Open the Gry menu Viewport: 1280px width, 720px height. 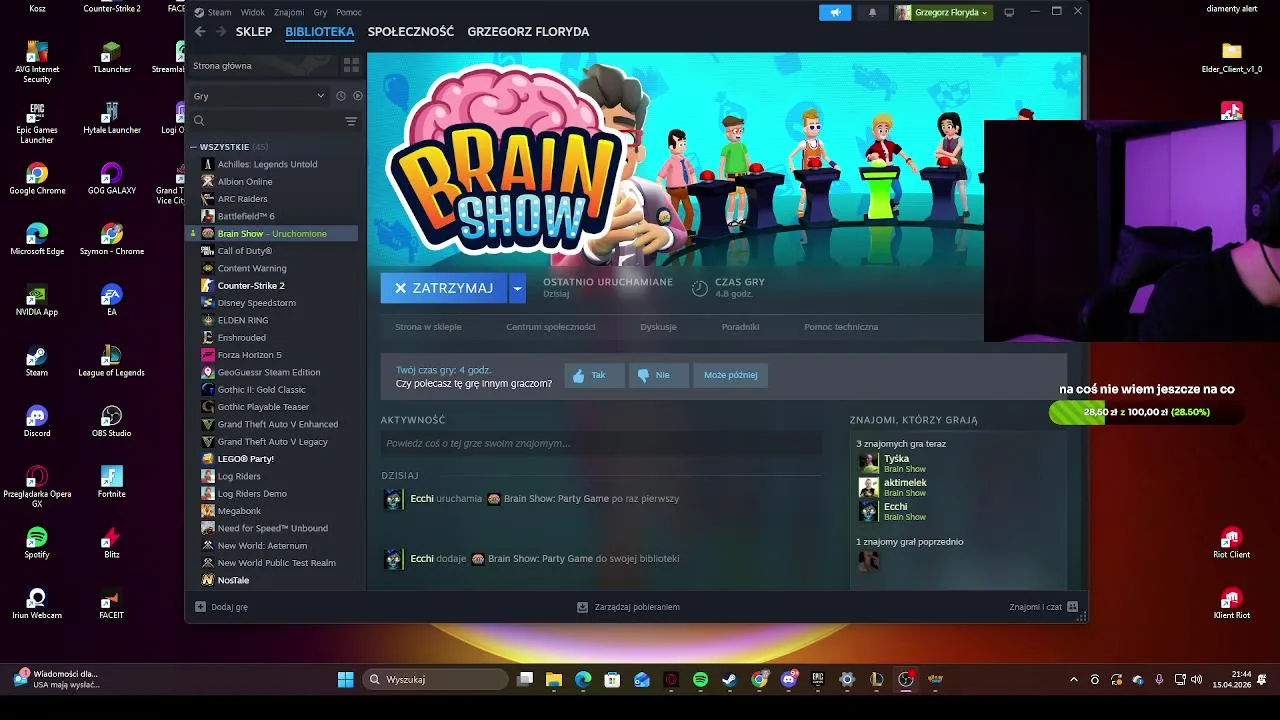[x=320, y=12]
